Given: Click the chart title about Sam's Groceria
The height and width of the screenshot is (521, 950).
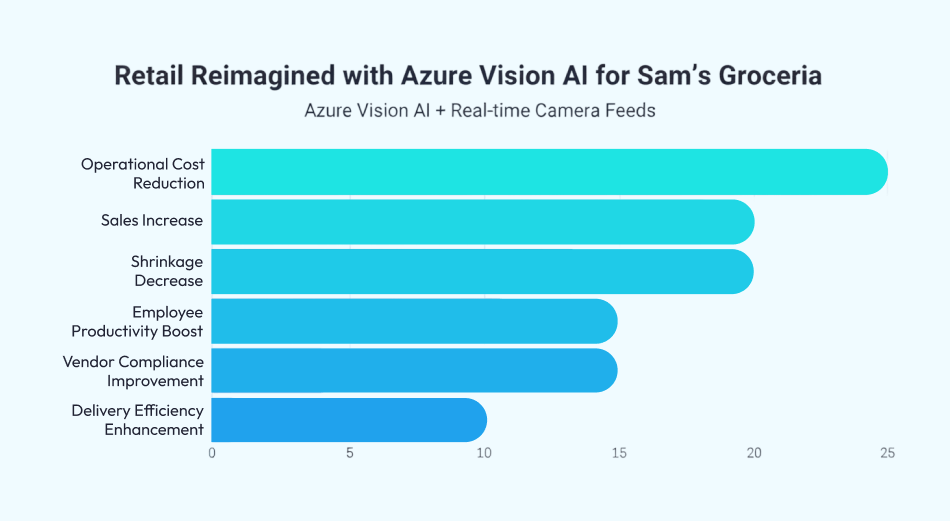Looking at the screenshot, I should point(468,76).
